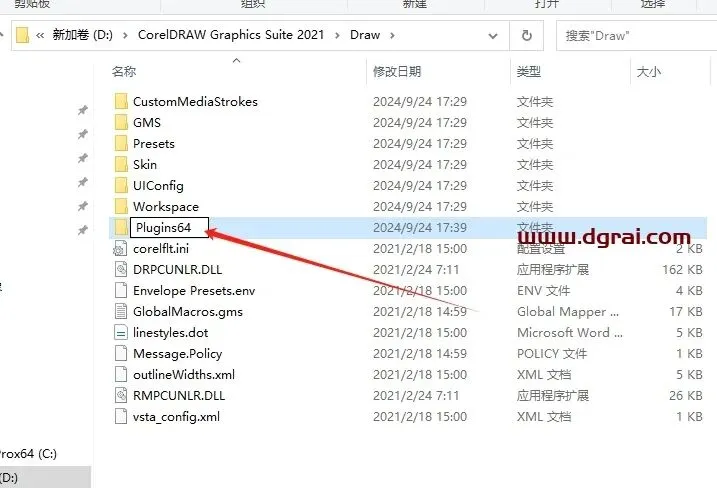Expand chevron after CorelDRAW Graphics Suite 2021
The width and height of the screenshot is (717, 488).
[337, 35]
